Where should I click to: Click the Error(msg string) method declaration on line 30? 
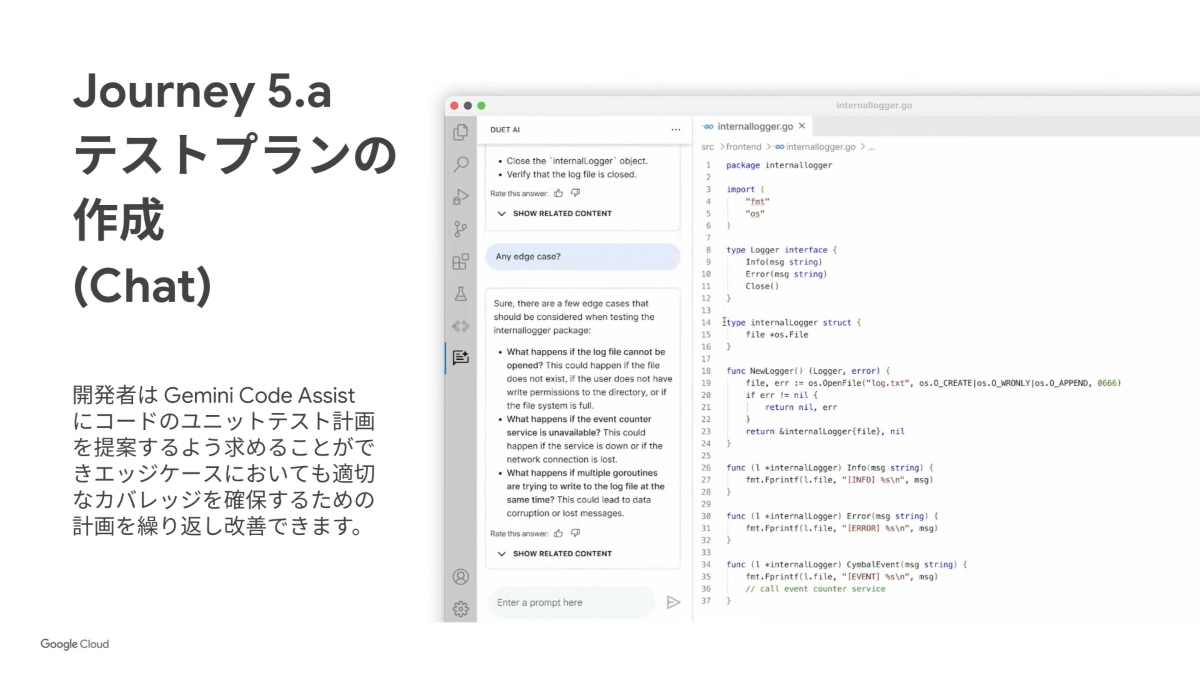(832, 516)
